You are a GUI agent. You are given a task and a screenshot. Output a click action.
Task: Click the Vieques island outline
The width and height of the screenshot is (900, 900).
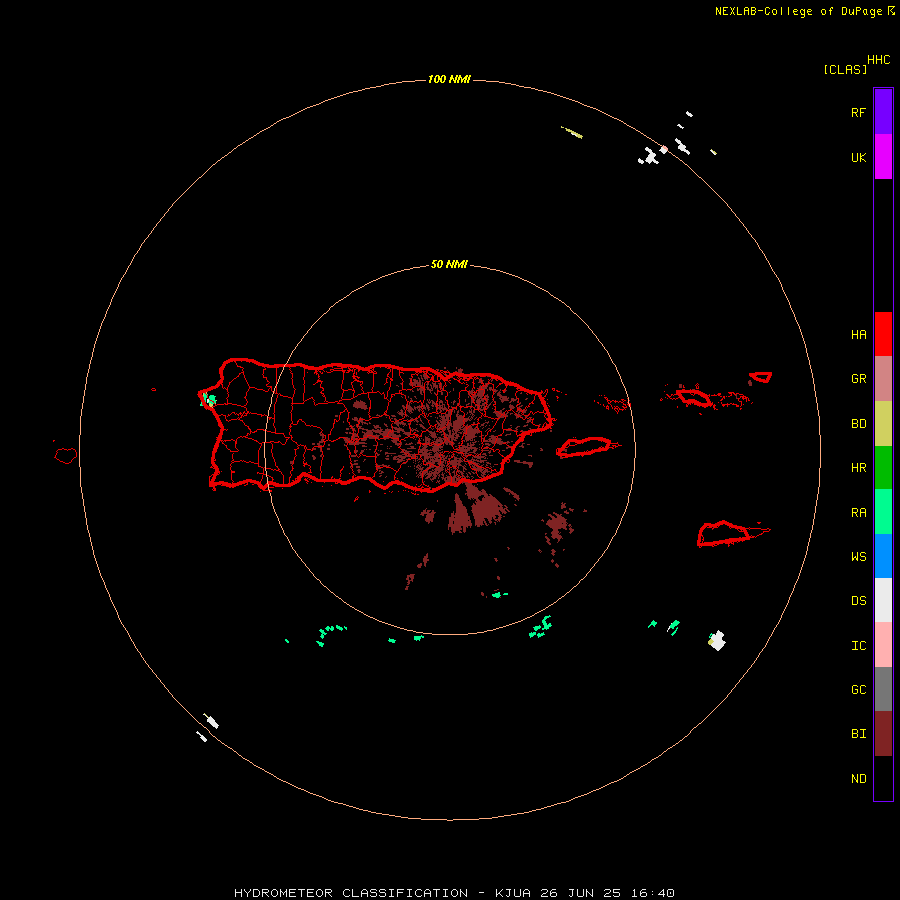(x=584, y=447)
